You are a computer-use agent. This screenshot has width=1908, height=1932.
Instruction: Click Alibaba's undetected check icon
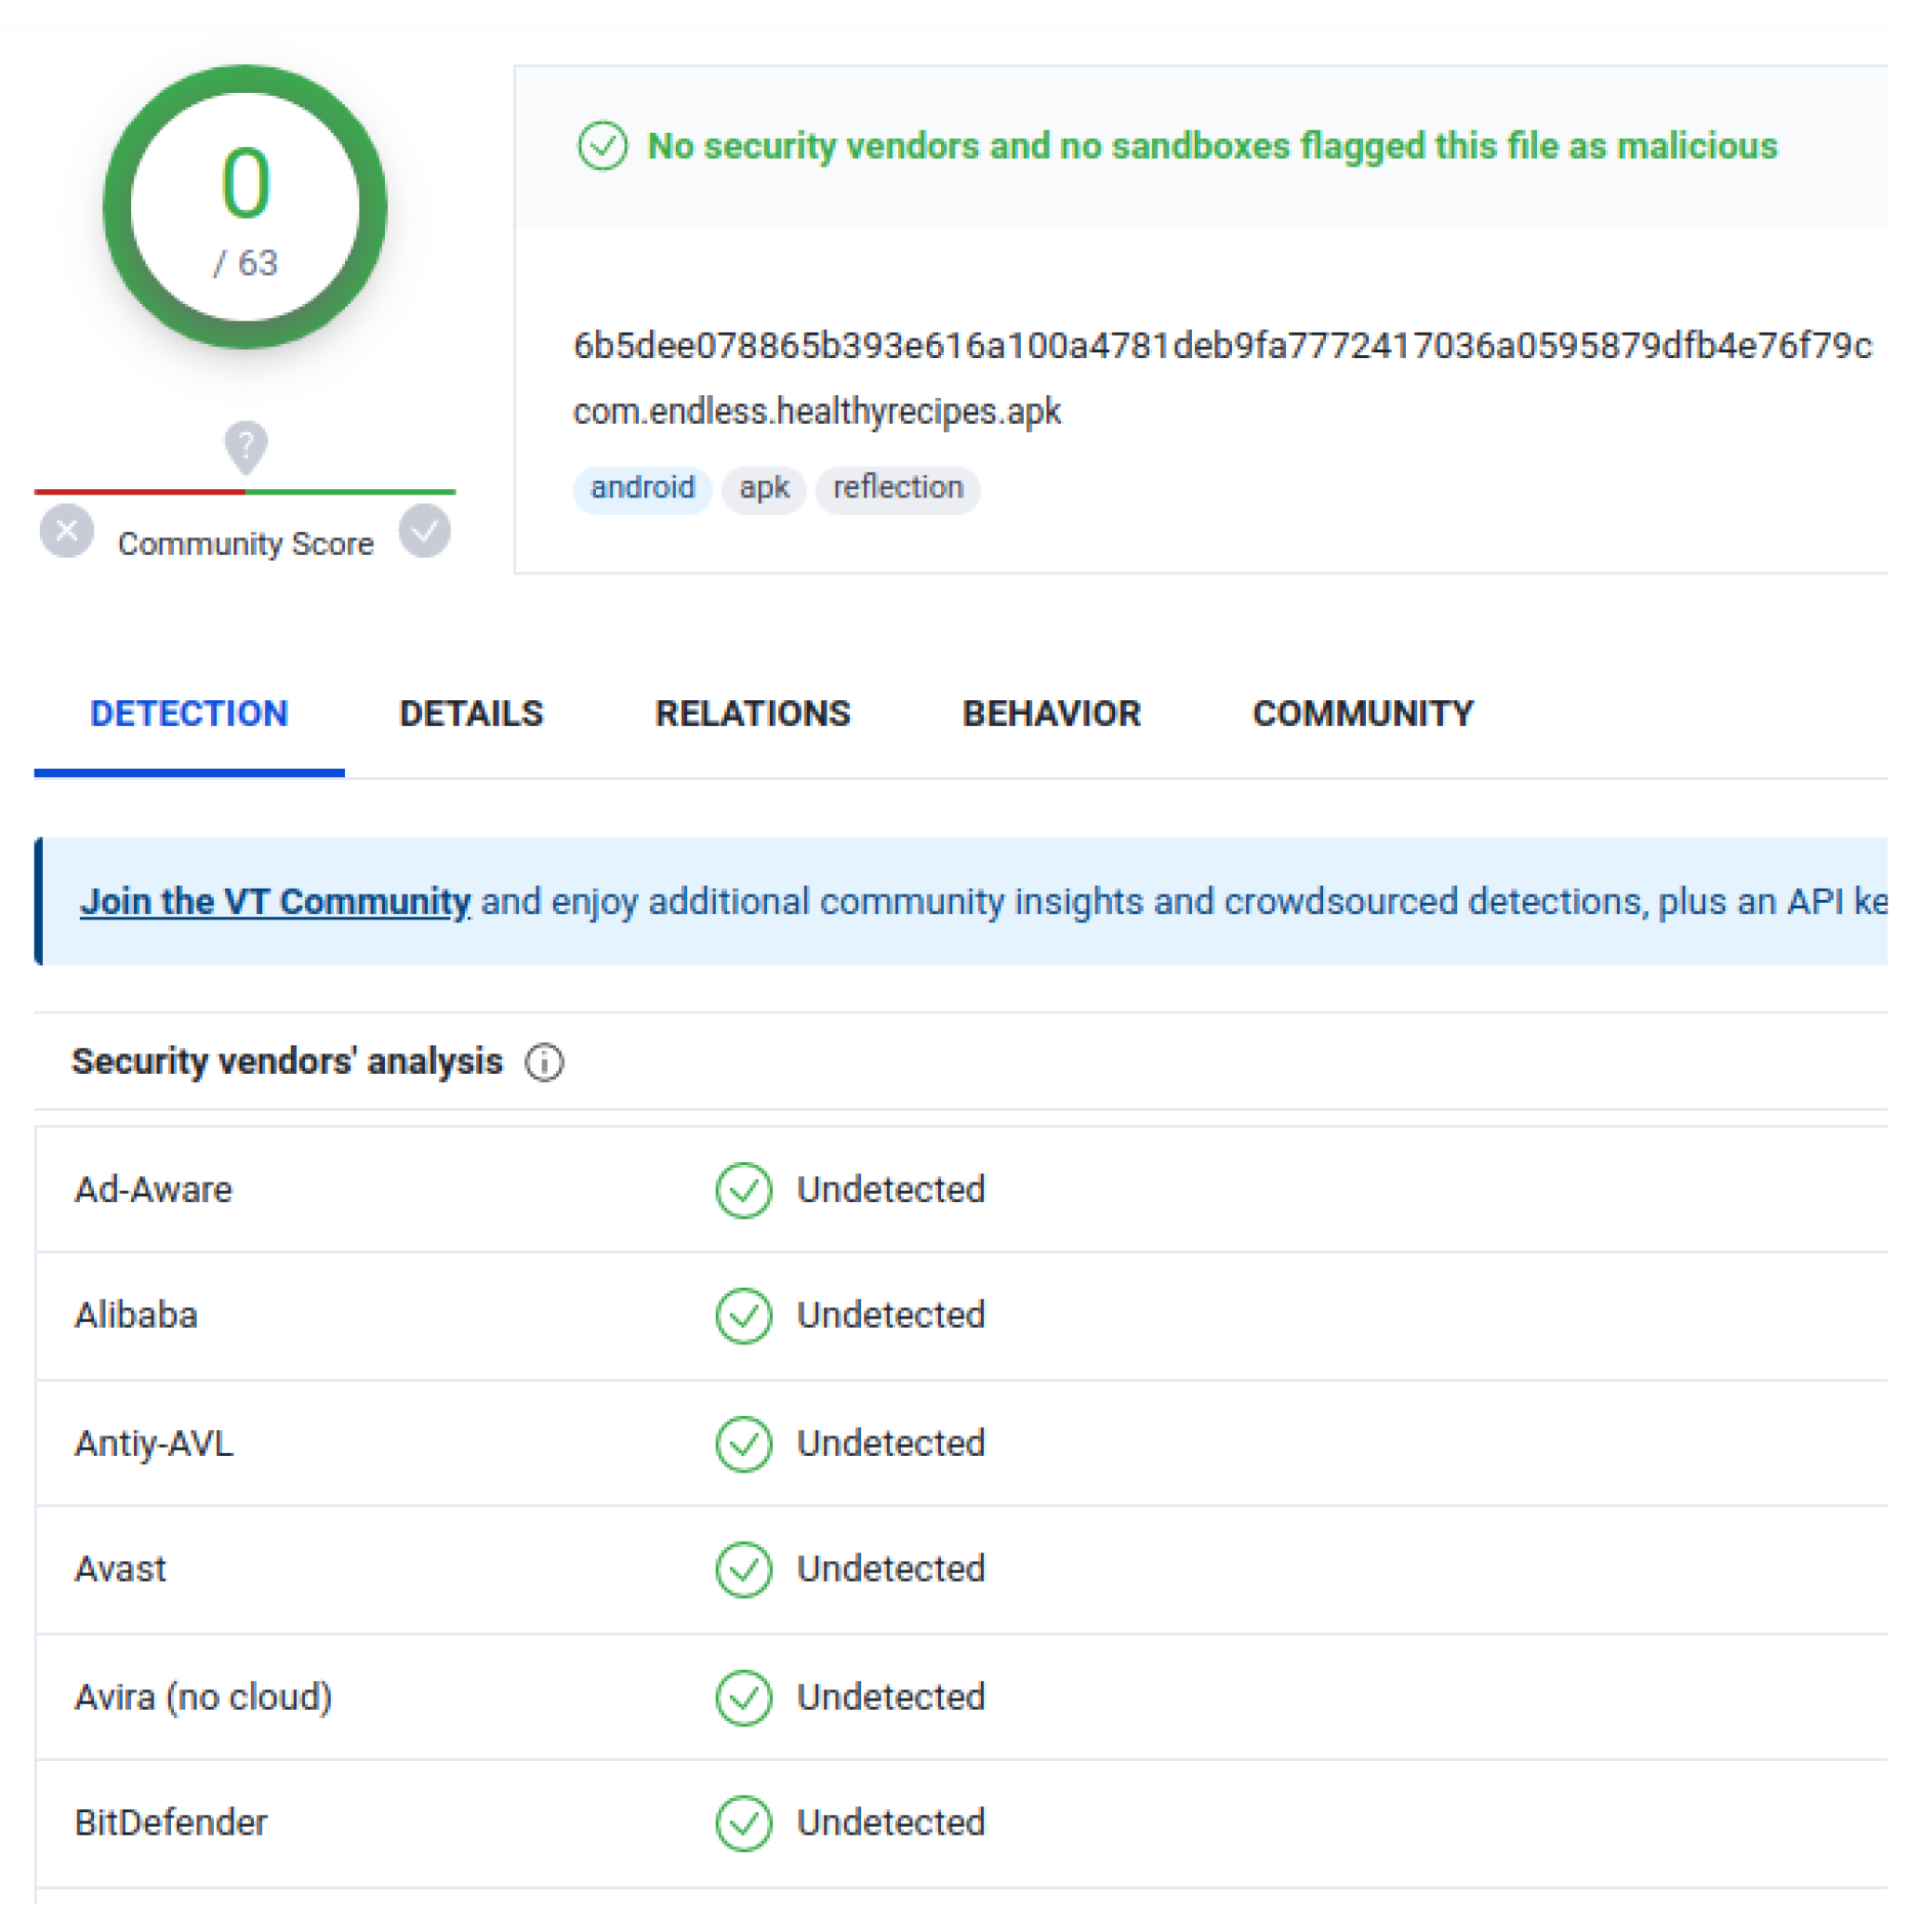click(743, 1315)
